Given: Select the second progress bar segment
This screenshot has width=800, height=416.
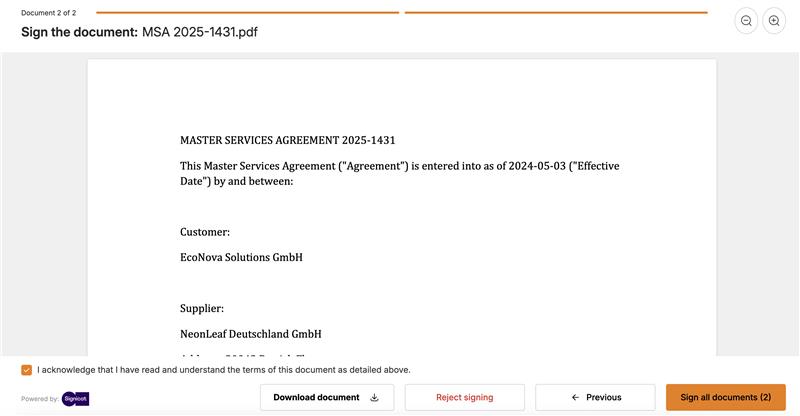Looking at the screenshot, I should (556, 13).
